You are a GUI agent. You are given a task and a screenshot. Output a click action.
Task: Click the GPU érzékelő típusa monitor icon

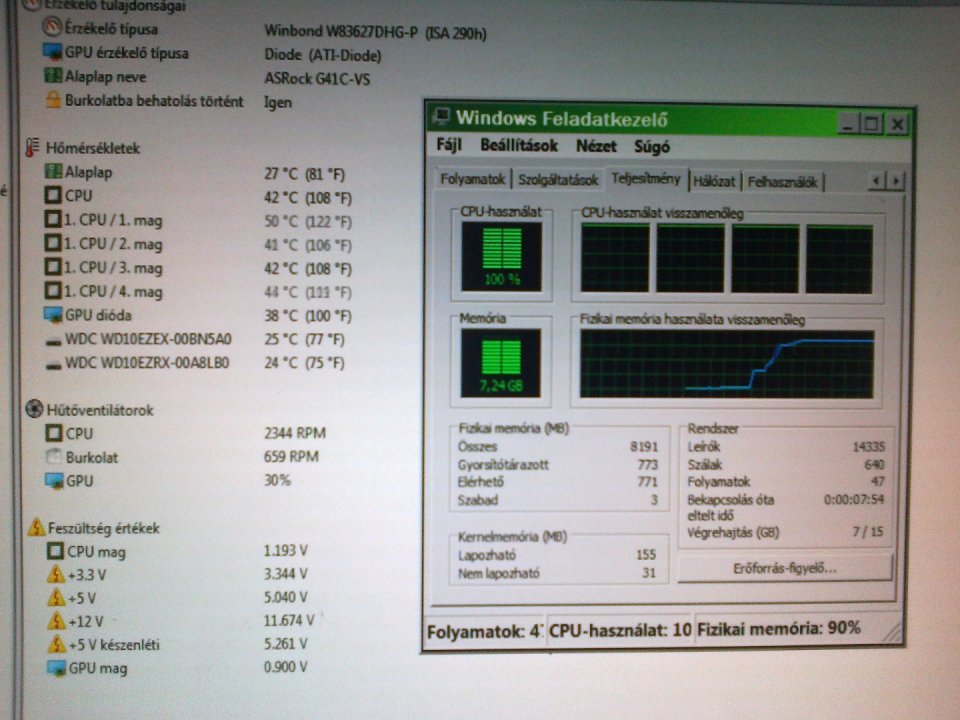[x=53, y=51]
